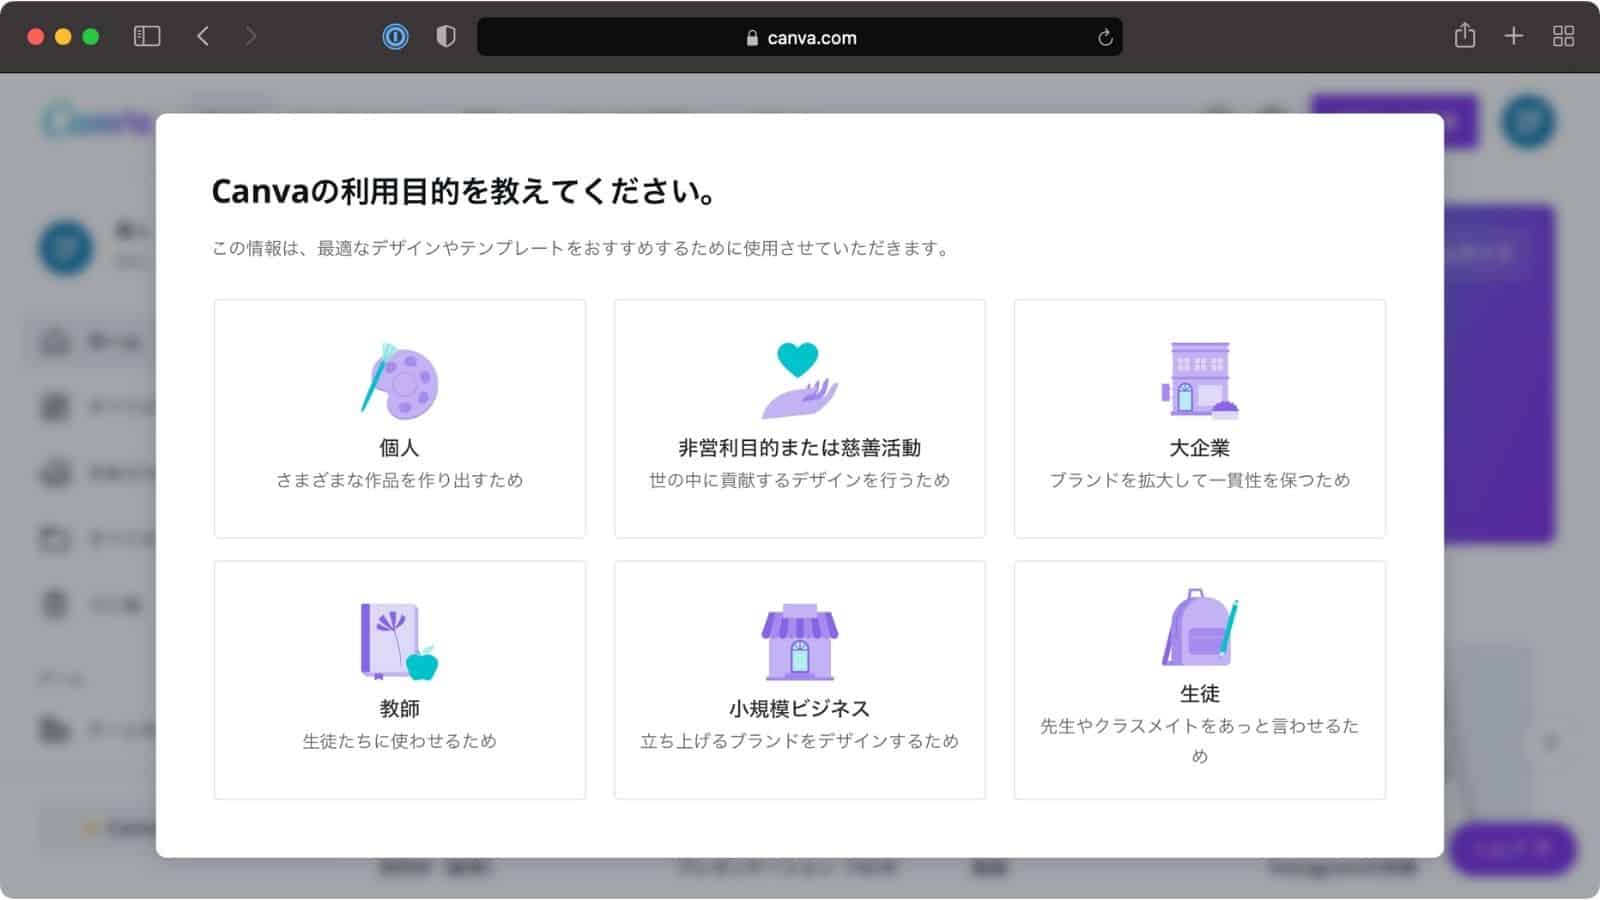Click the backpack student icon
Image resolution: width=1600 pixels, height=900 pixels.
point(1200,627)
